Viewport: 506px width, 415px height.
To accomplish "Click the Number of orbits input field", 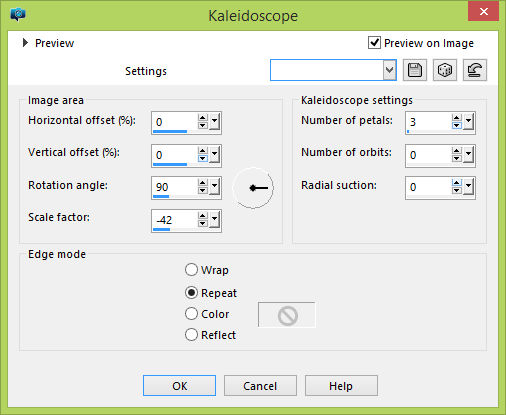I will (x=428, y=155).
